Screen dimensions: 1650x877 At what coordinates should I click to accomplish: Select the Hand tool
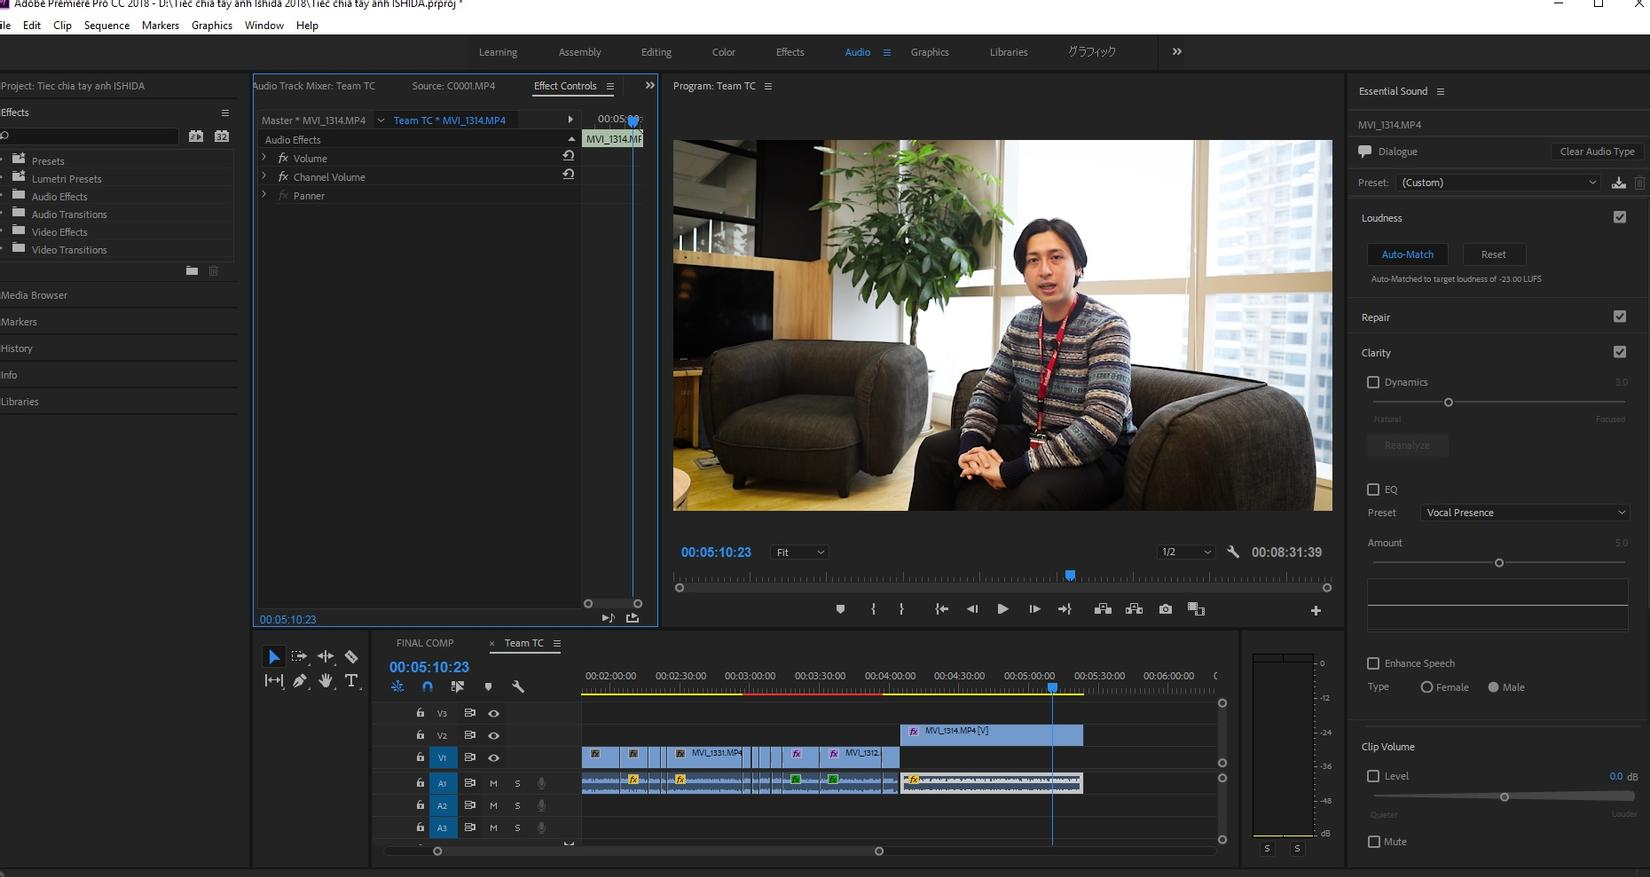(325, 681)
